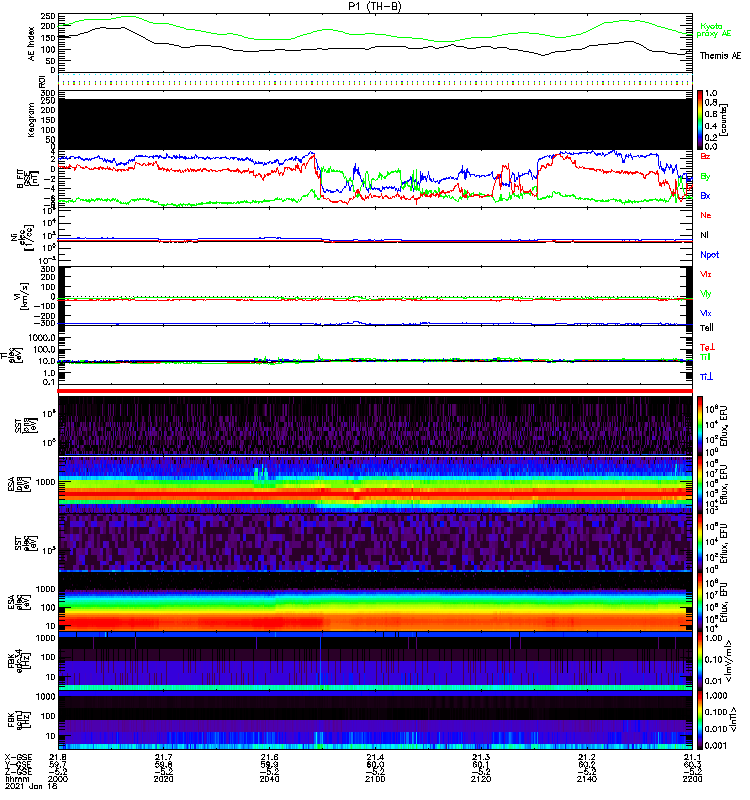Click the "21.8" X-GSE position value
750x800 pixels.
58,757
